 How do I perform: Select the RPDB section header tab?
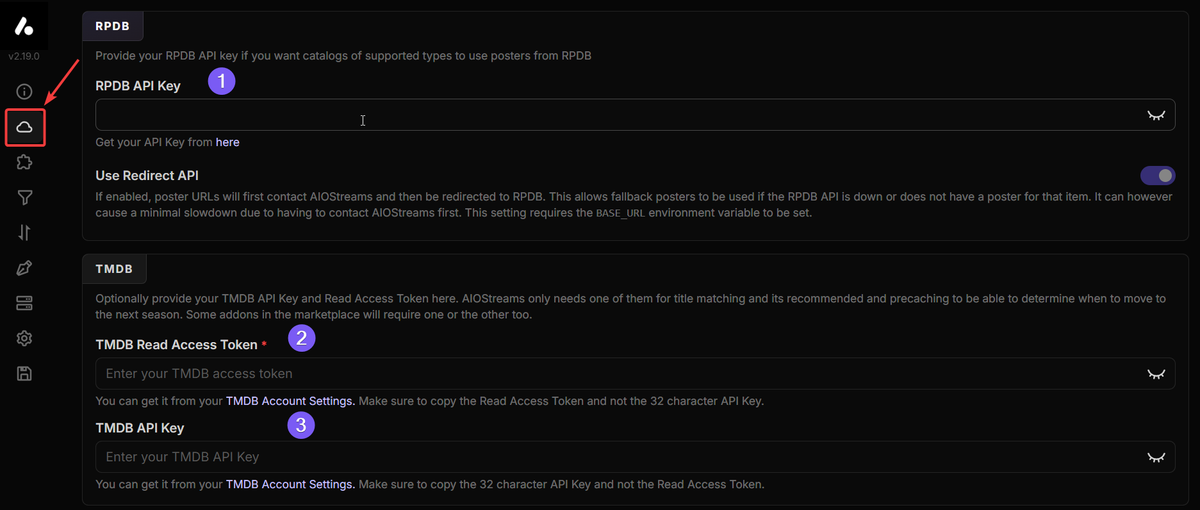point(112,26)
